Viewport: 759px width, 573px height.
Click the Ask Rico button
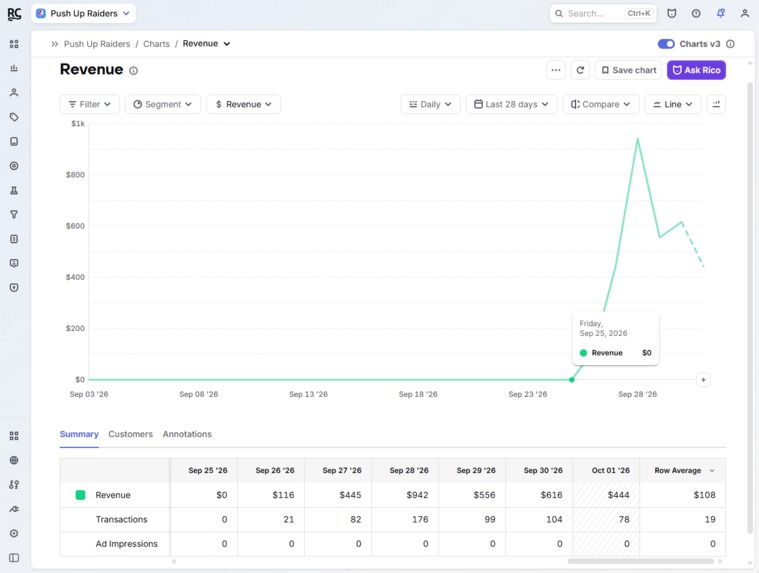(x=696, y=70)
